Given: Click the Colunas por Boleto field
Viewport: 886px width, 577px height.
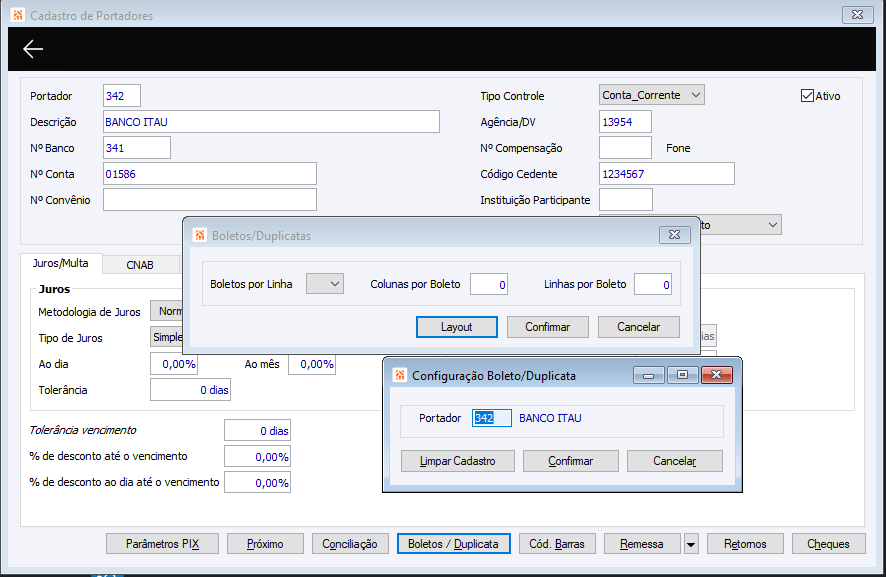Looking at the screenshot, I should coord(489,284).
